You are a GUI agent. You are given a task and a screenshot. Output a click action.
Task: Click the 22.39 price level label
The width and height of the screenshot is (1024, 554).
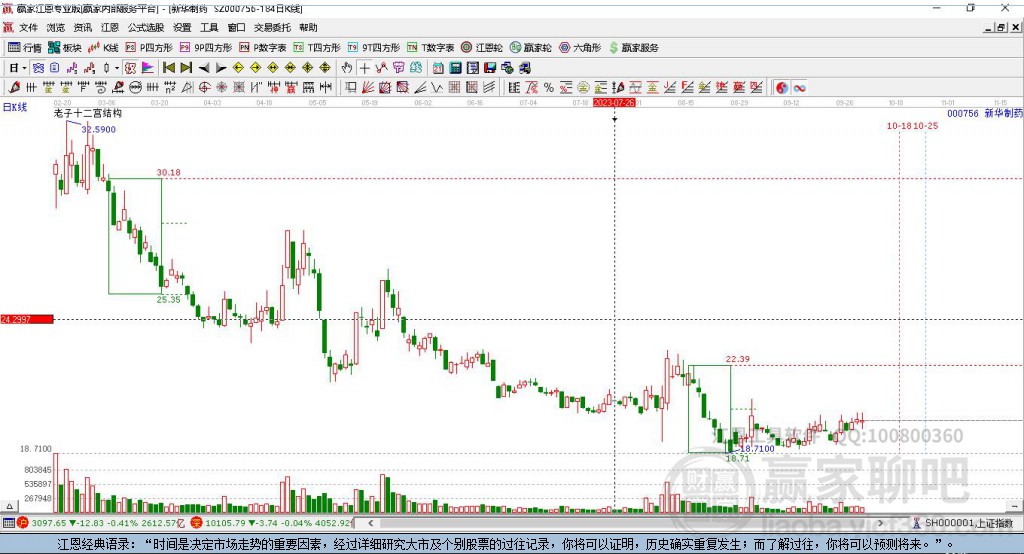(737, 359)
